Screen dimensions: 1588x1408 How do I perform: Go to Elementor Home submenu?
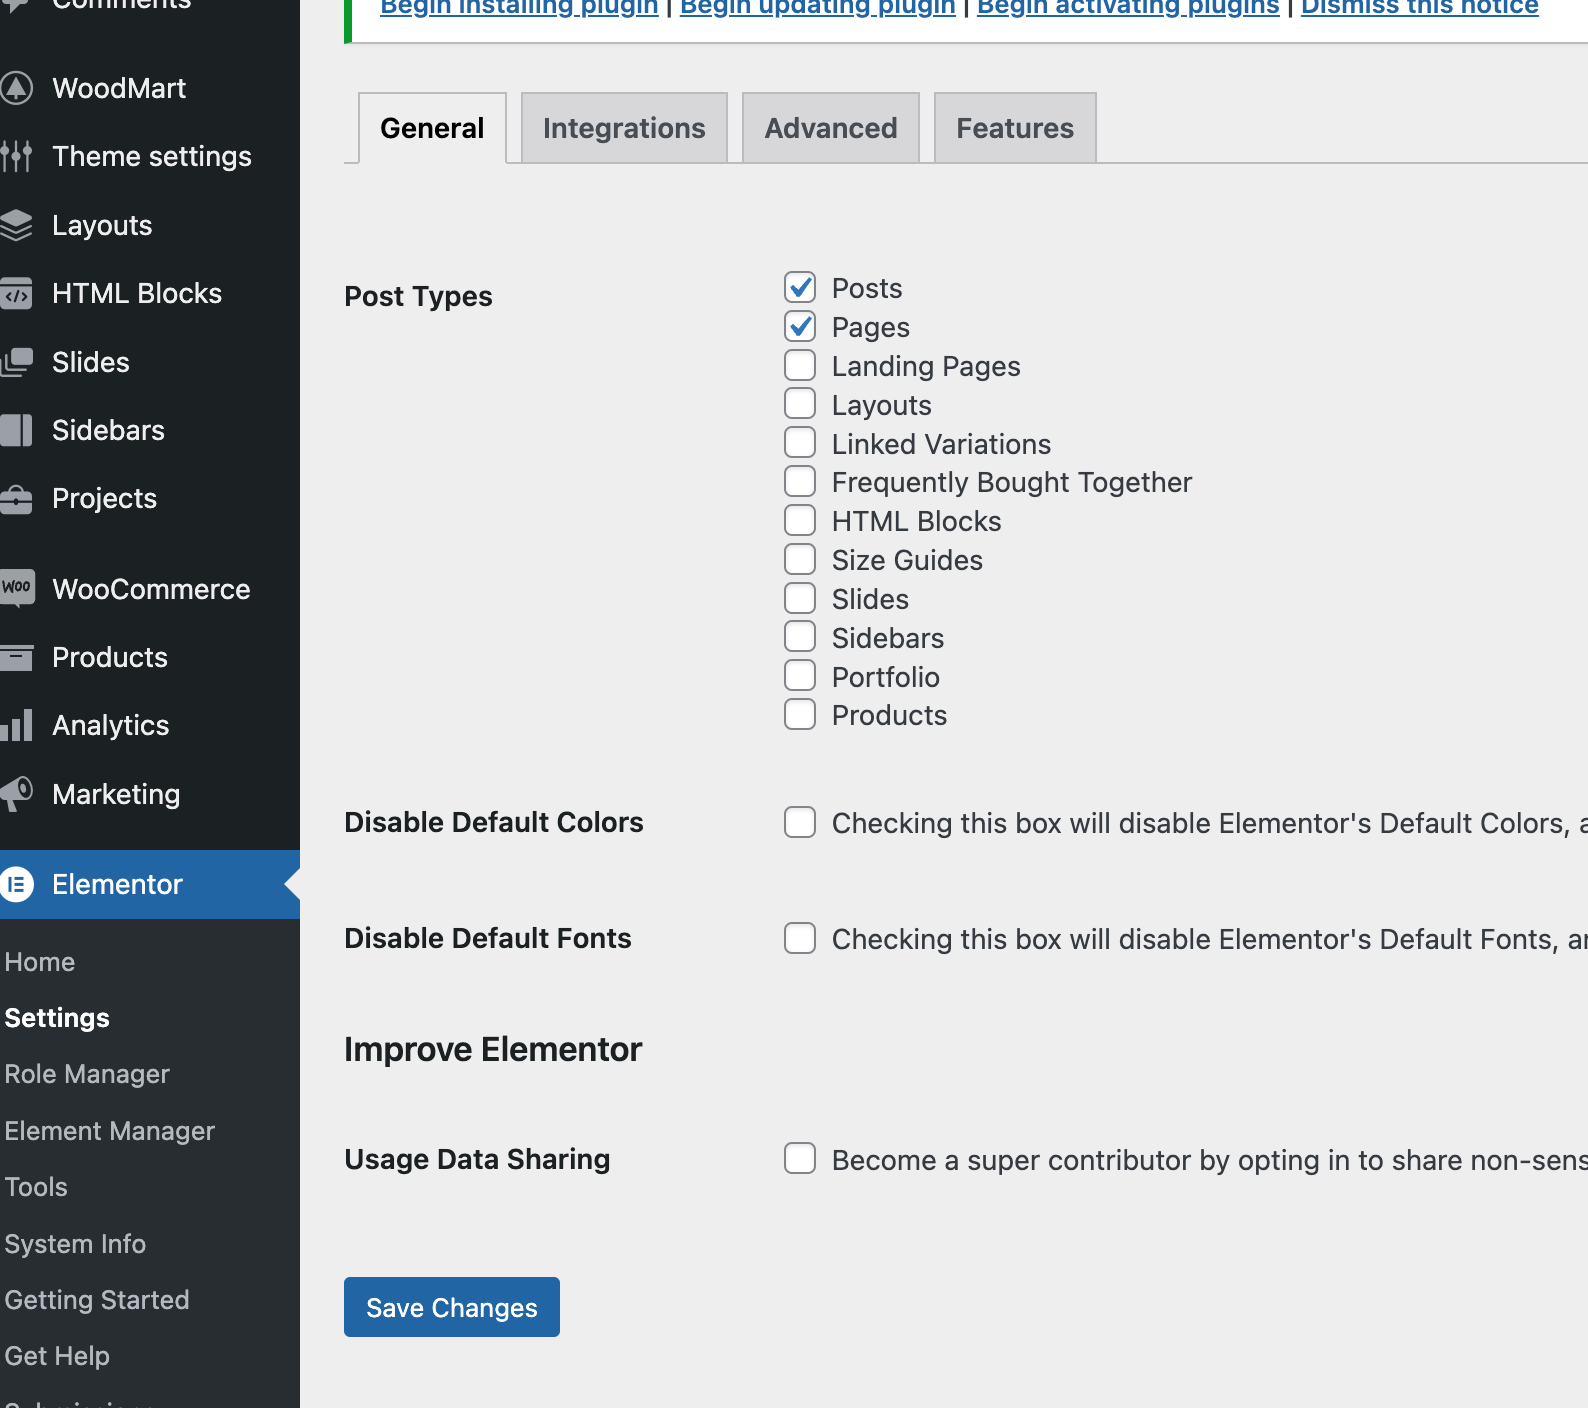[x=40, y=962]
